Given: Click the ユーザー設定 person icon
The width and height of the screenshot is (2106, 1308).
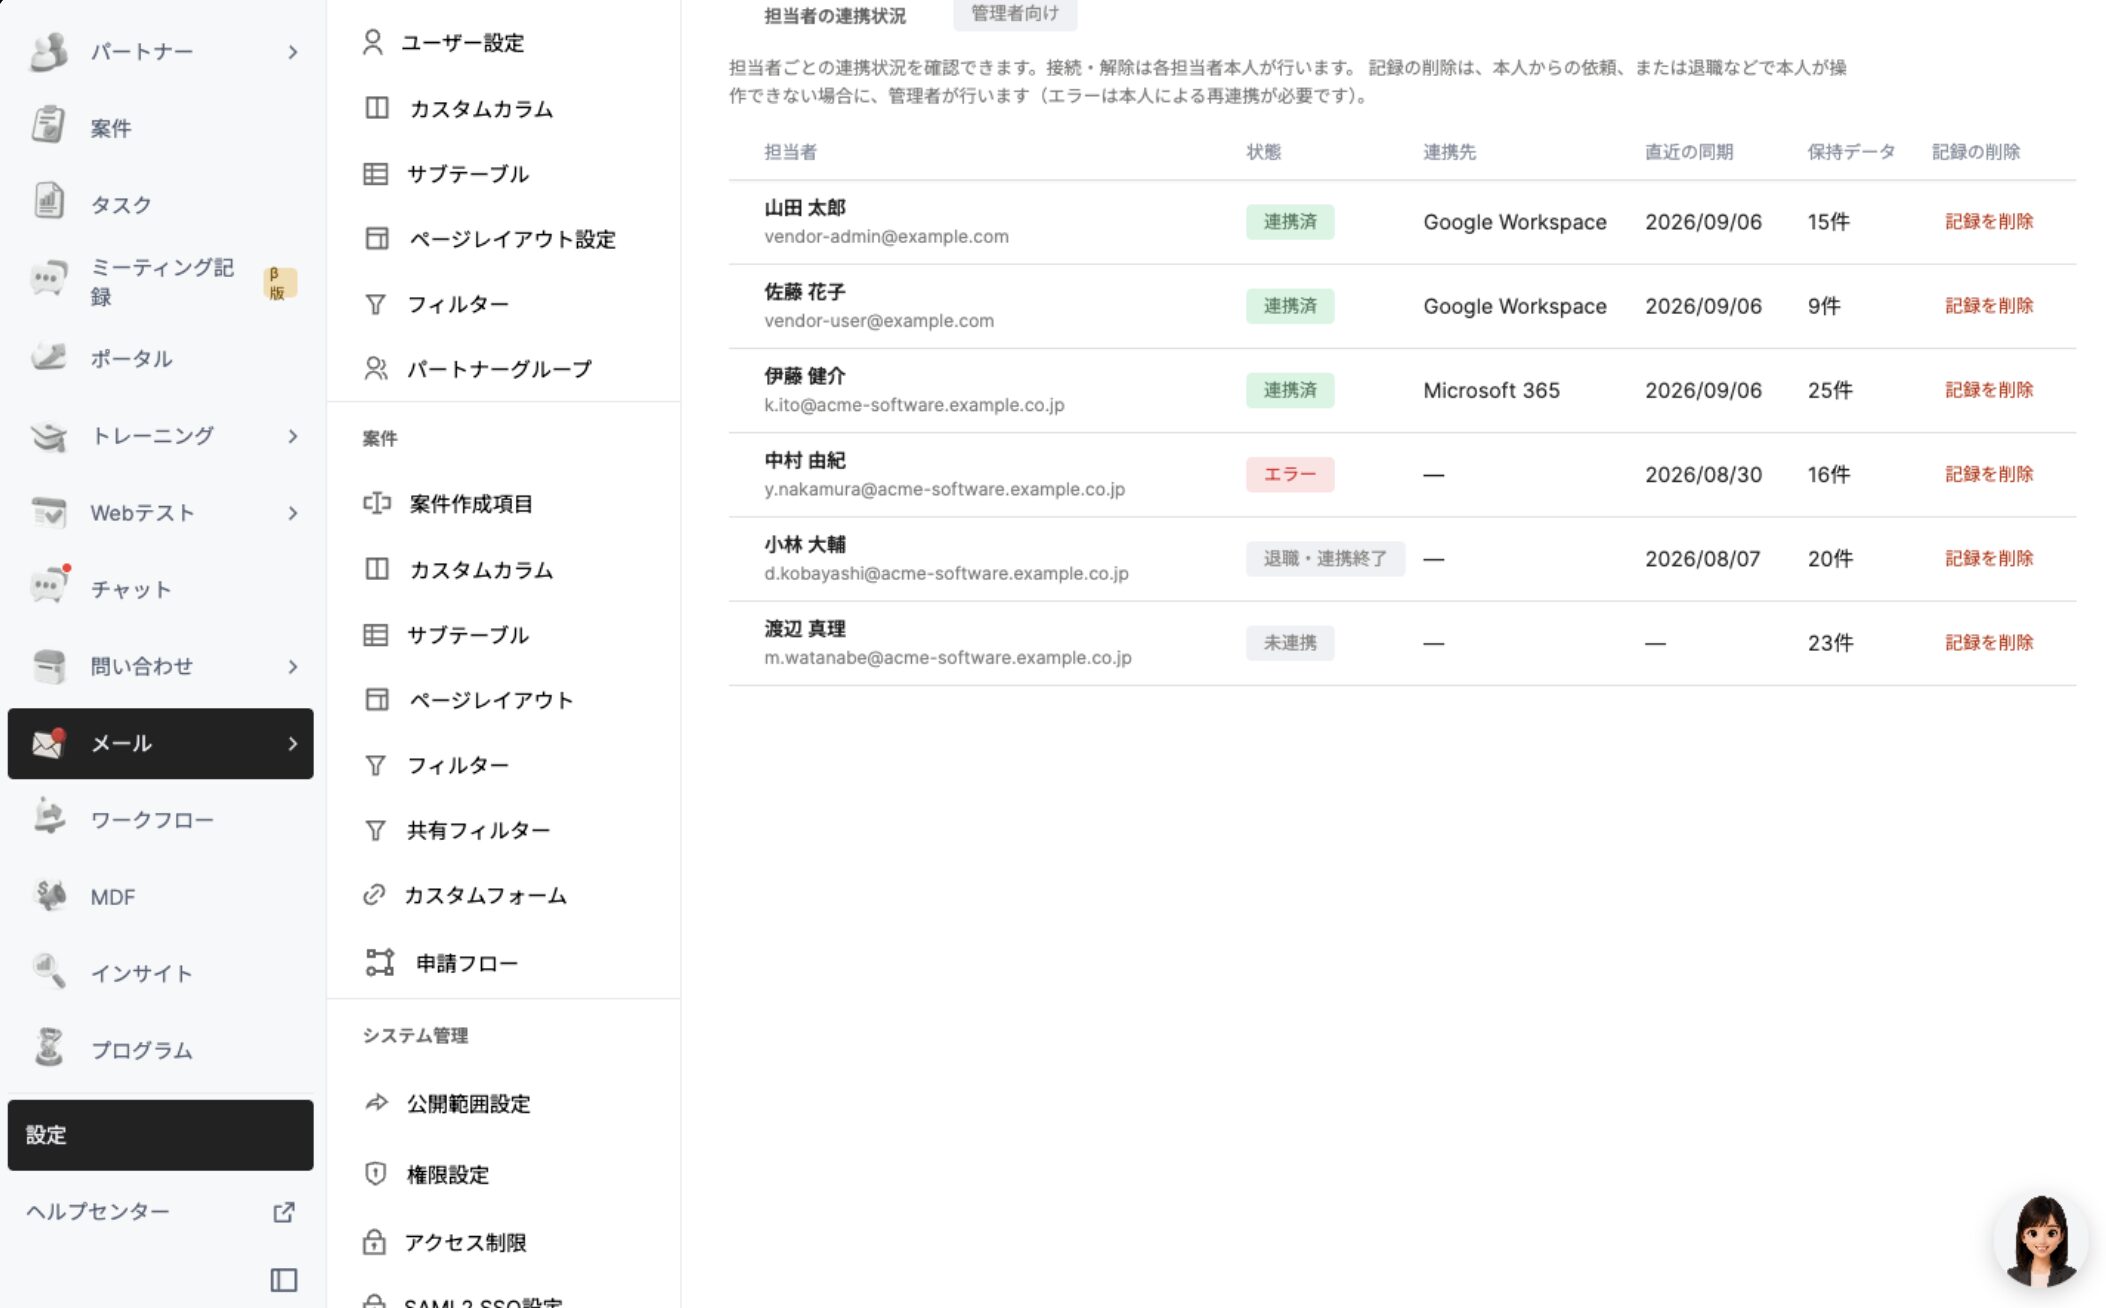Looking at the screenshot, I should point(373,42).
